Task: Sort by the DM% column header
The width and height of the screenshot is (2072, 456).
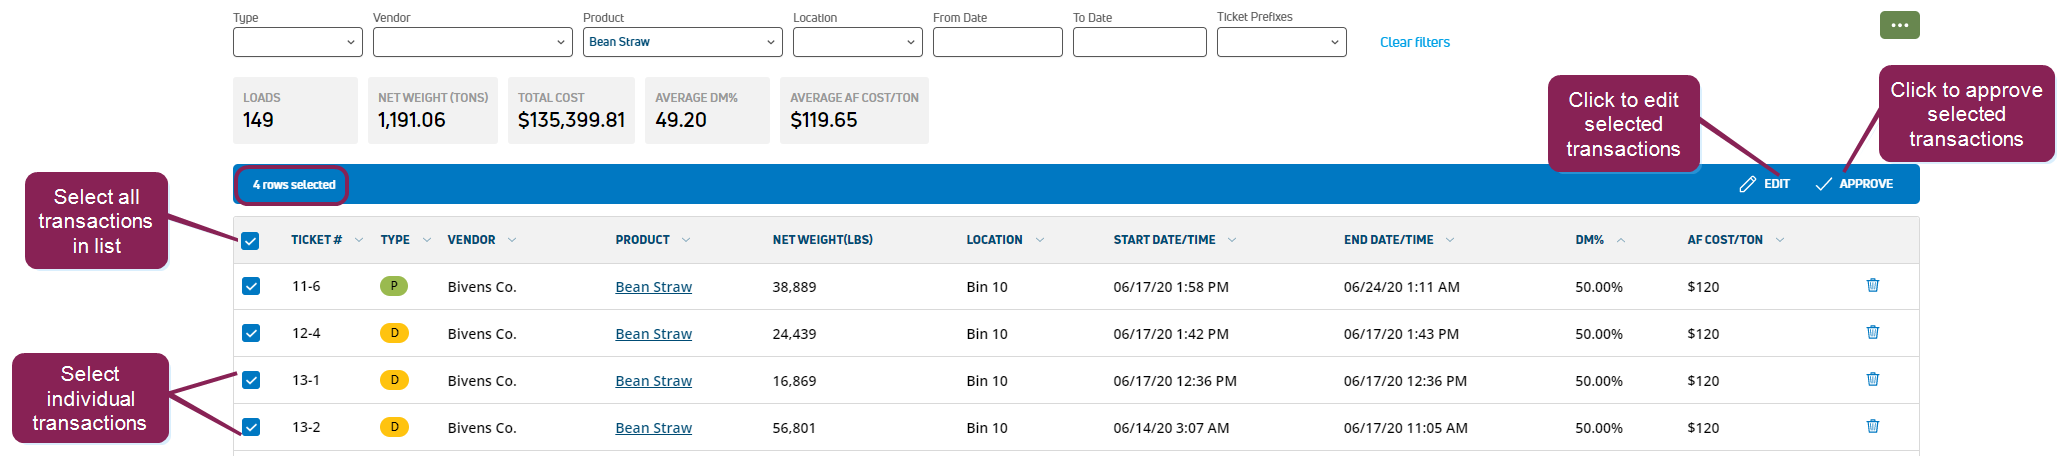Action: (x=1589, y=240)
